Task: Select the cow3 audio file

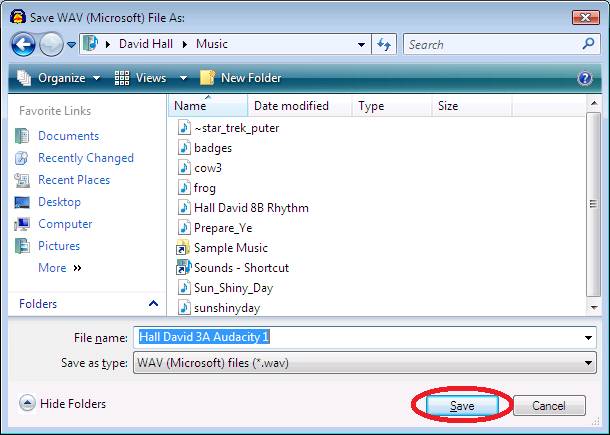Action: pos(200,168)
